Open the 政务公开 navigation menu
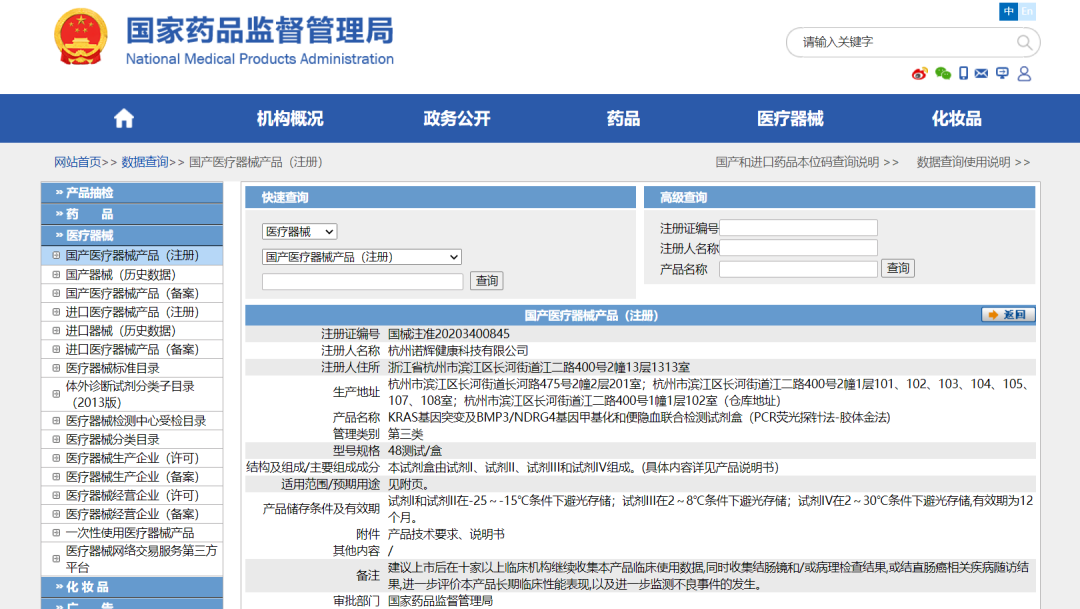Image resolution: width=1080 pixels, height=609 pixels. 457,119
